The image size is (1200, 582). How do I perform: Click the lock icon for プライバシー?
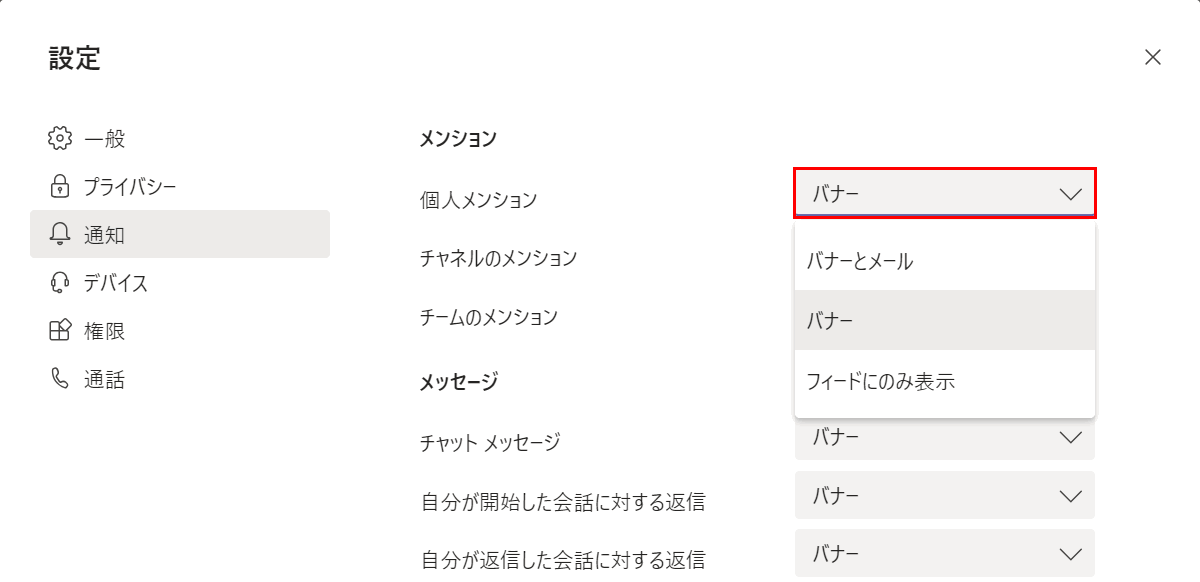point(60,186)
